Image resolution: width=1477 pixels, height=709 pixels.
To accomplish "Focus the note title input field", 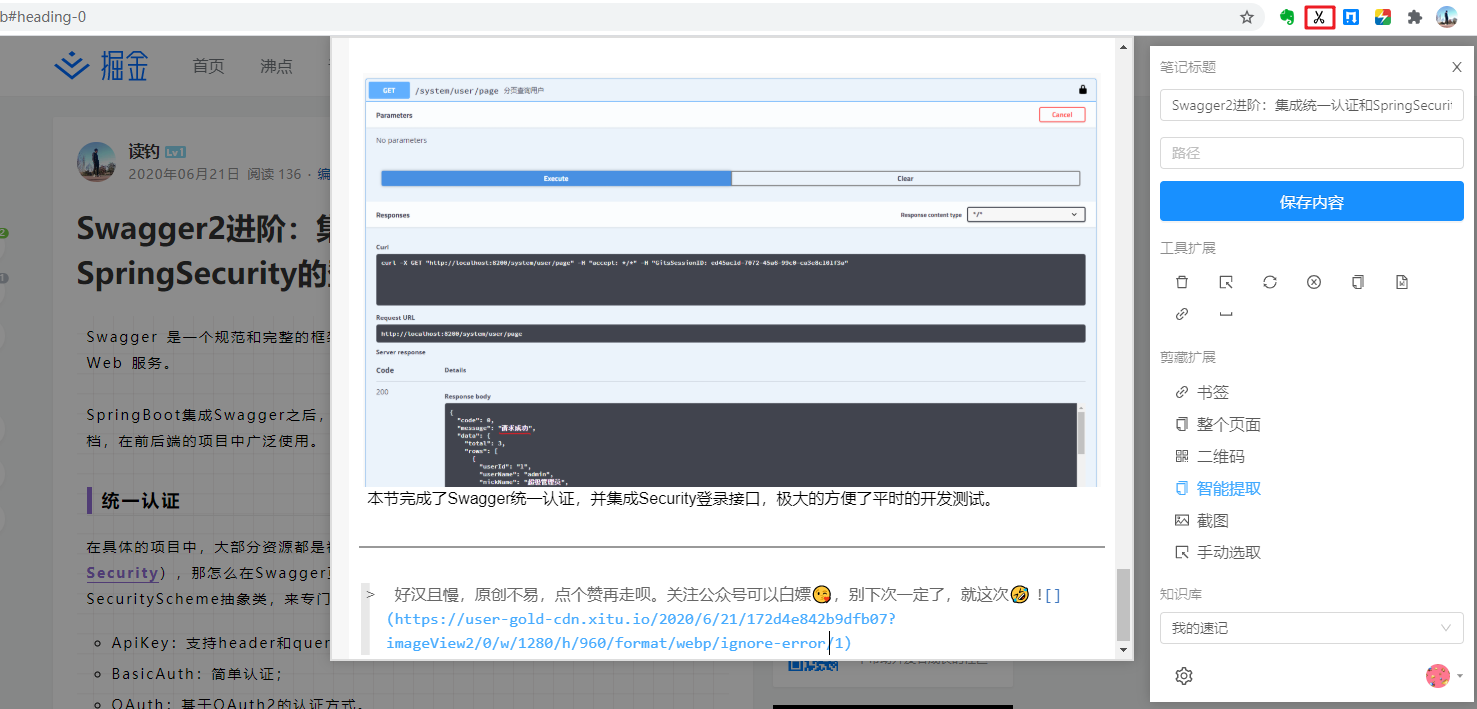I will [x=1312, y=105].
